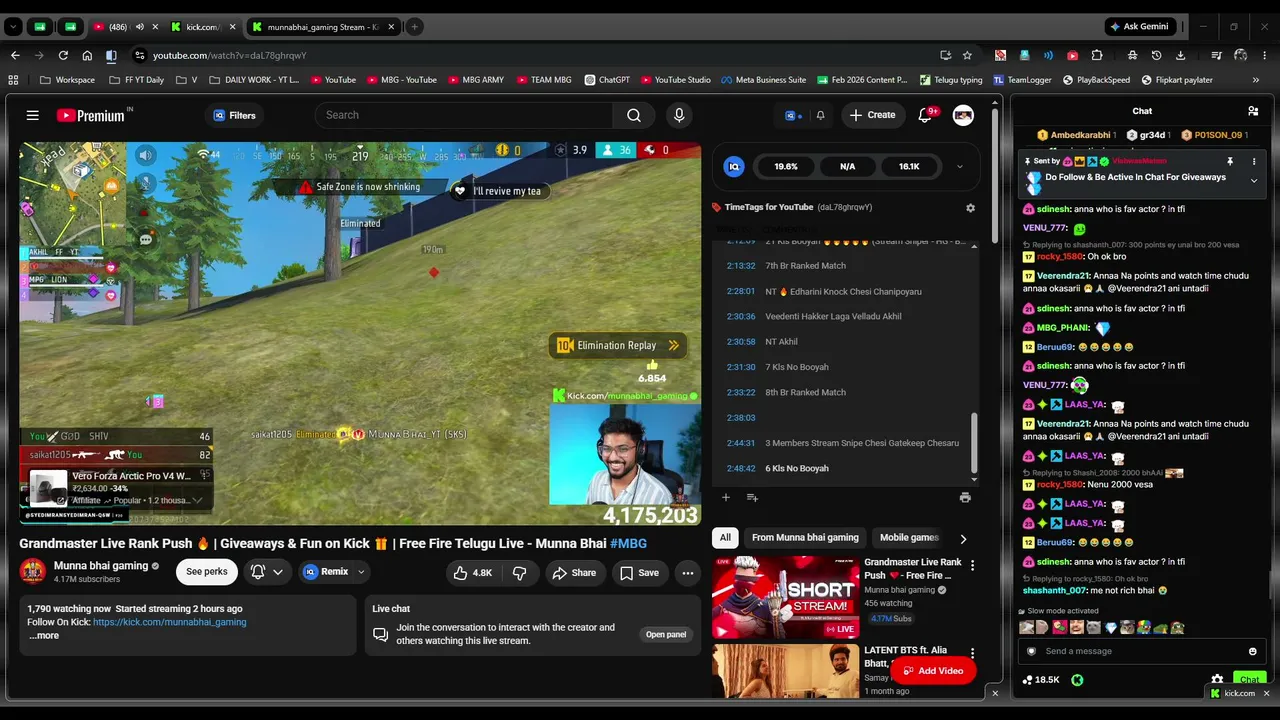Expand the Remix options chevron
Image resolution: width=1280 pixels, height=720 pixels.
361,572
